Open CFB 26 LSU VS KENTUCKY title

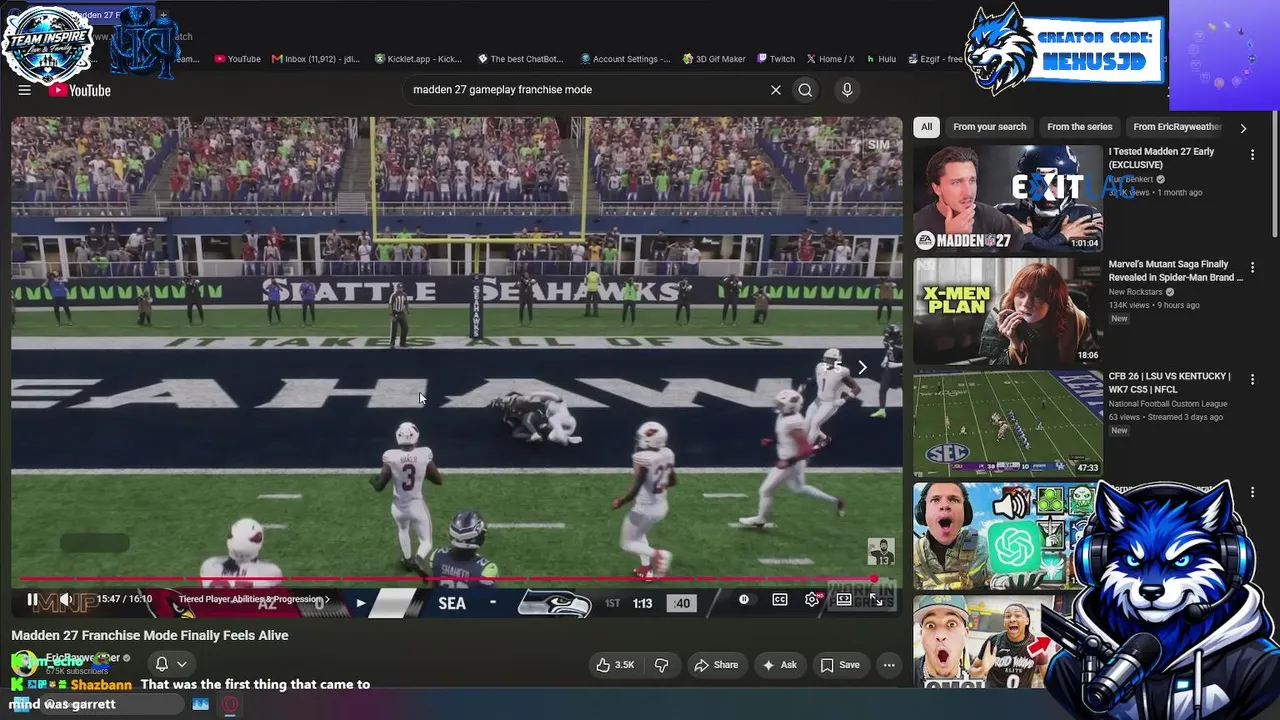1169,382
